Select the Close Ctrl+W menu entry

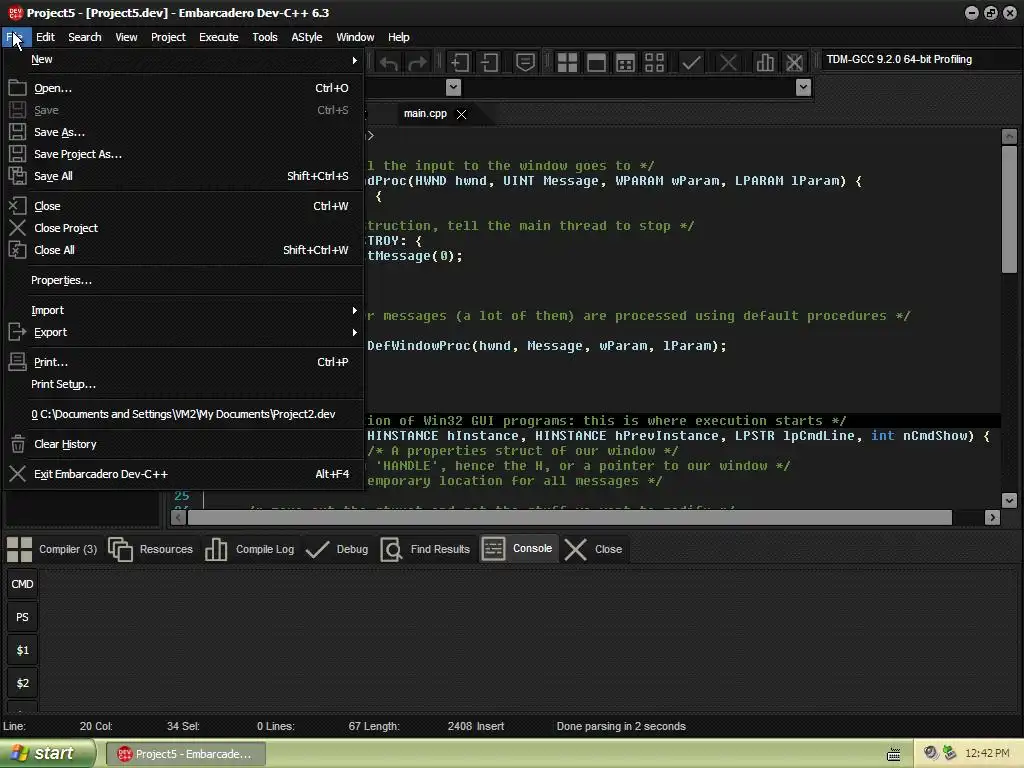click(184, 206)
